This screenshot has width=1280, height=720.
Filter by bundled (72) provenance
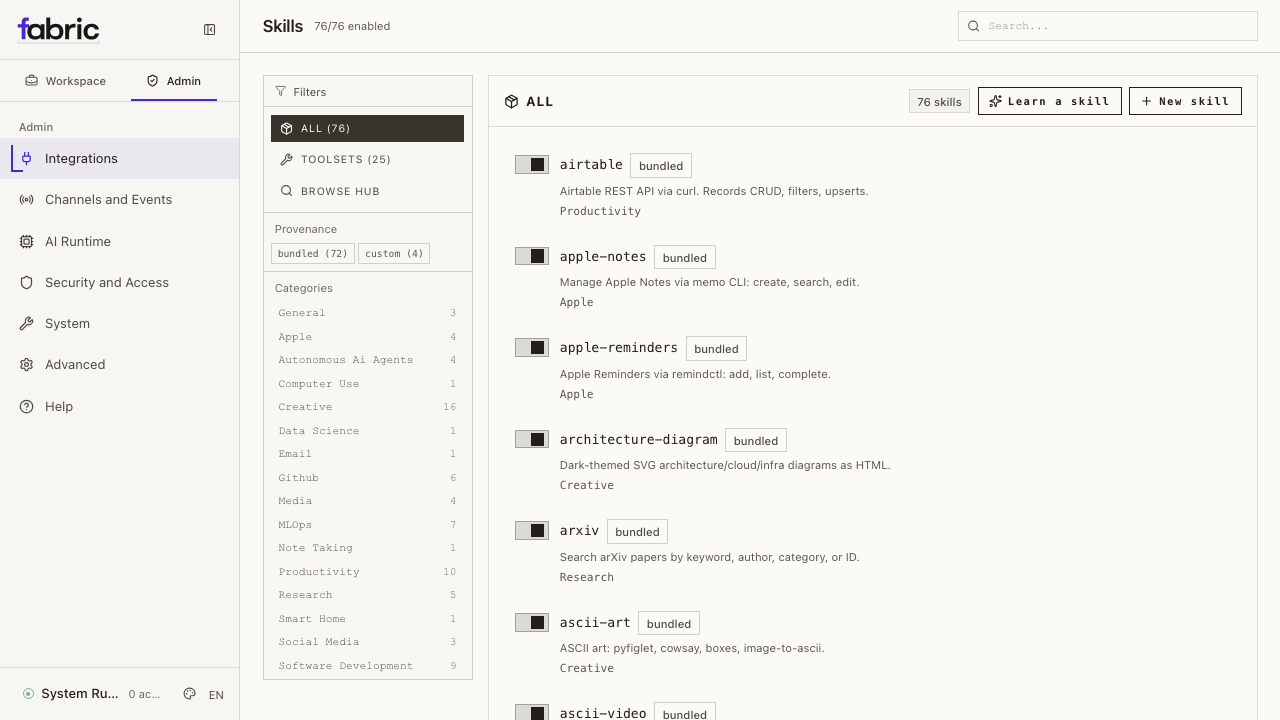[x=313, y=253]
